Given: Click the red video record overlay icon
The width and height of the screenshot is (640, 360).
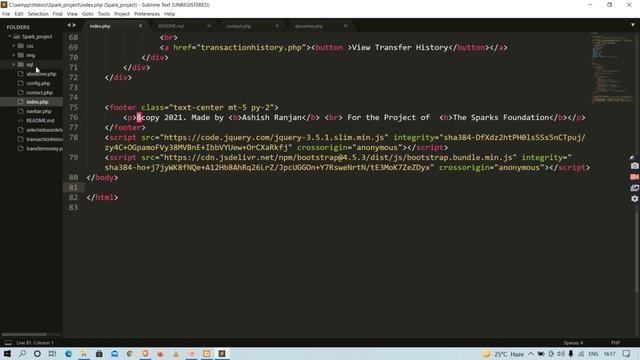Looking at the screenshot, I should pyautogui.click(x=634, y=177).
